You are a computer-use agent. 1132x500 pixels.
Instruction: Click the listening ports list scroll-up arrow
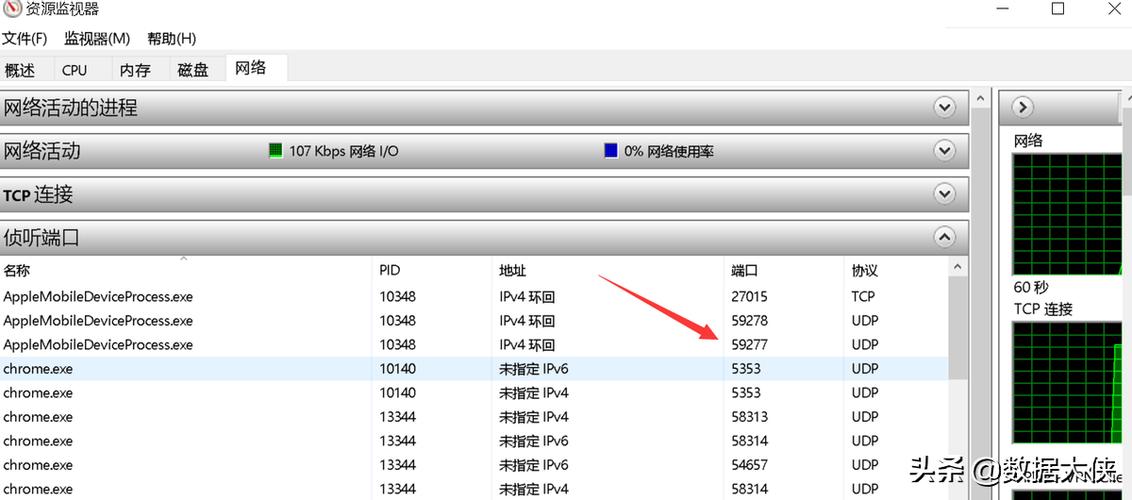click(958, 267)
